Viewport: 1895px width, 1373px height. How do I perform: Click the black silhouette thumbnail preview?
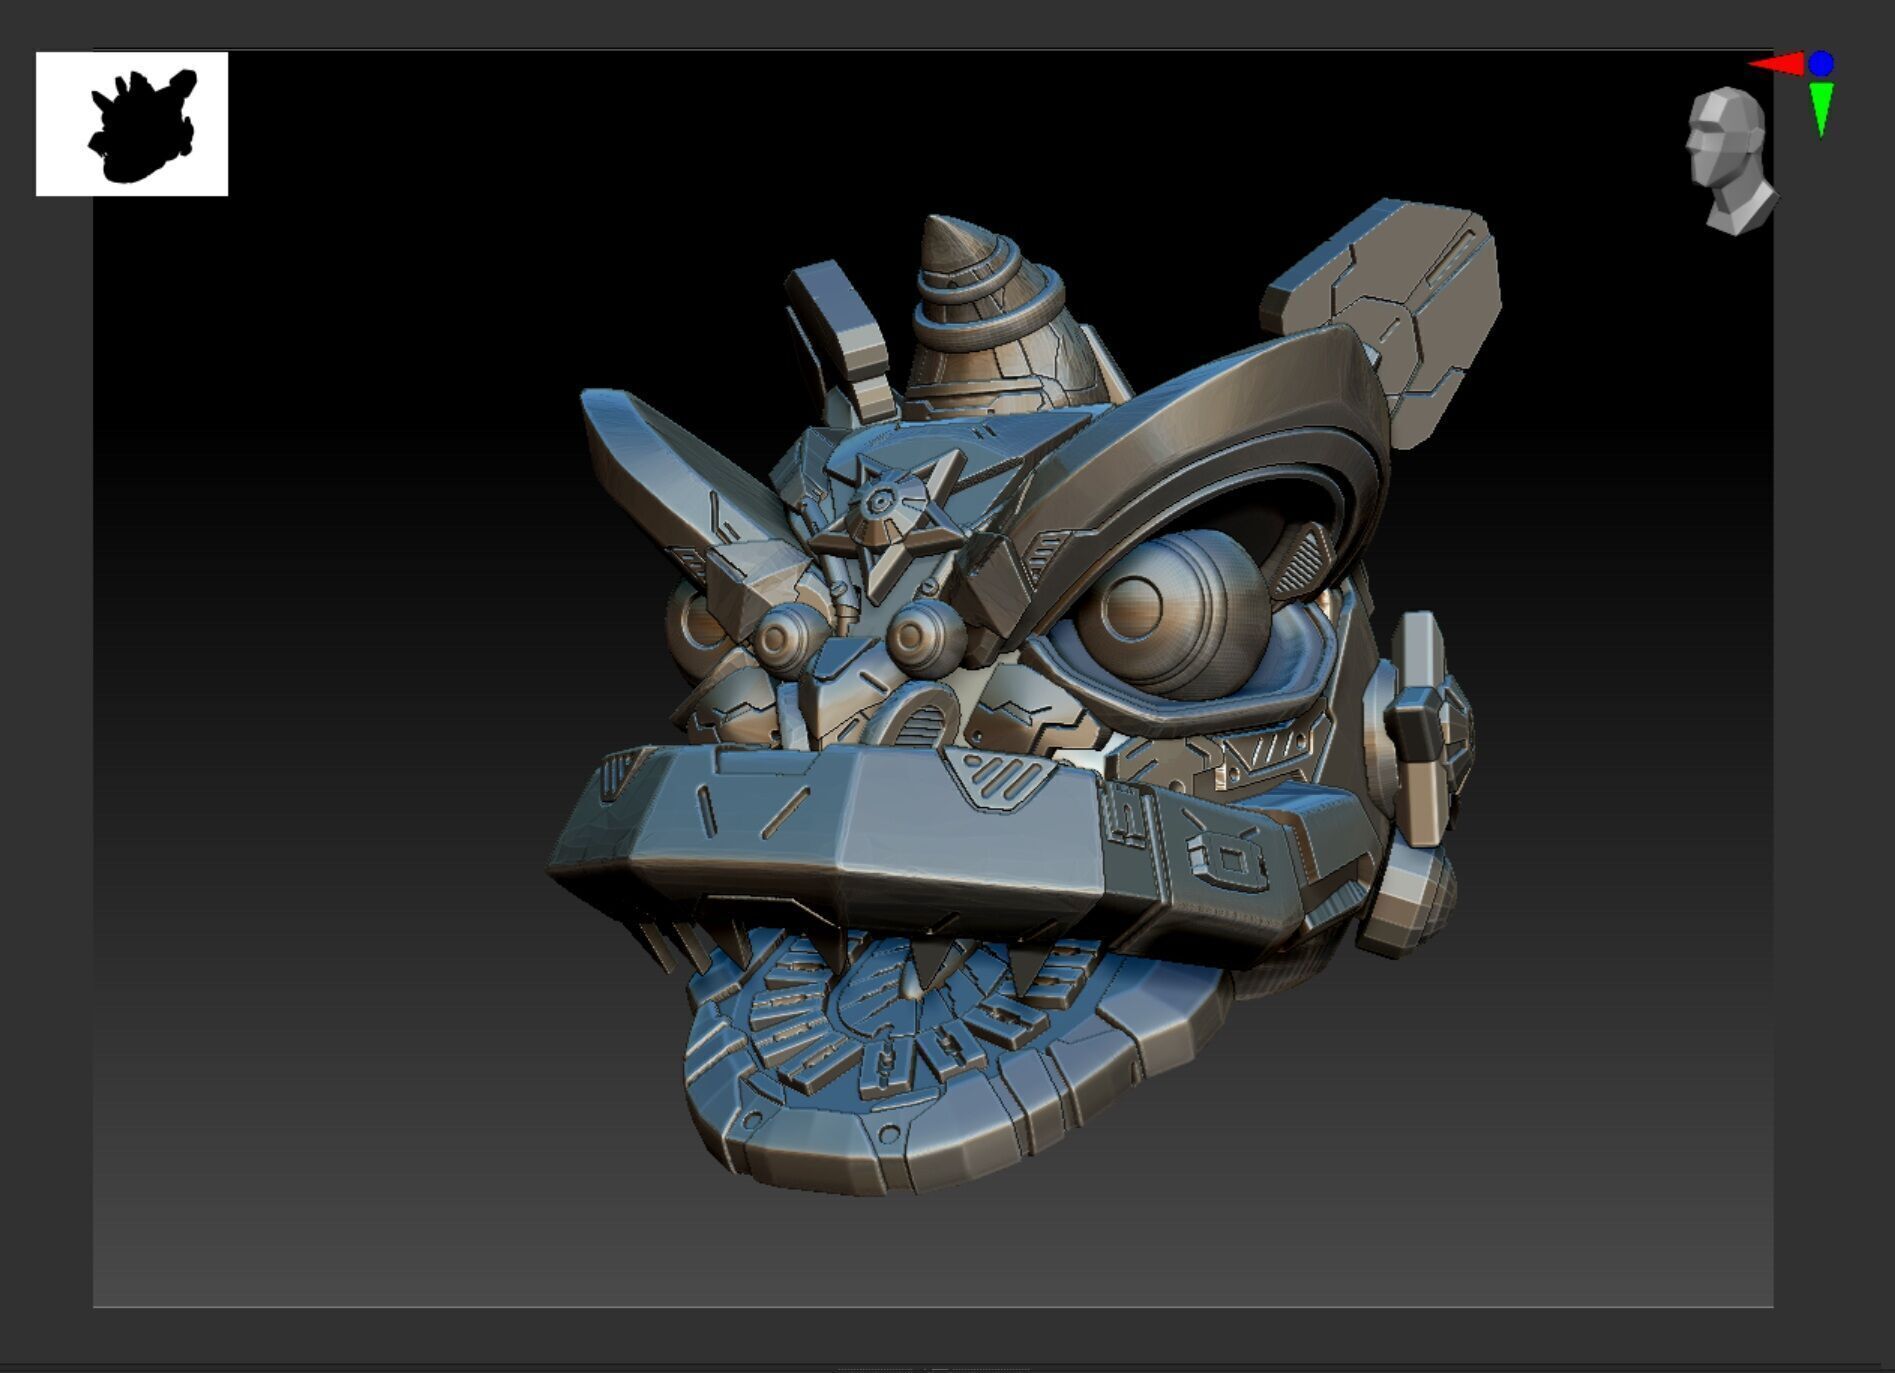tap(132, 124)
